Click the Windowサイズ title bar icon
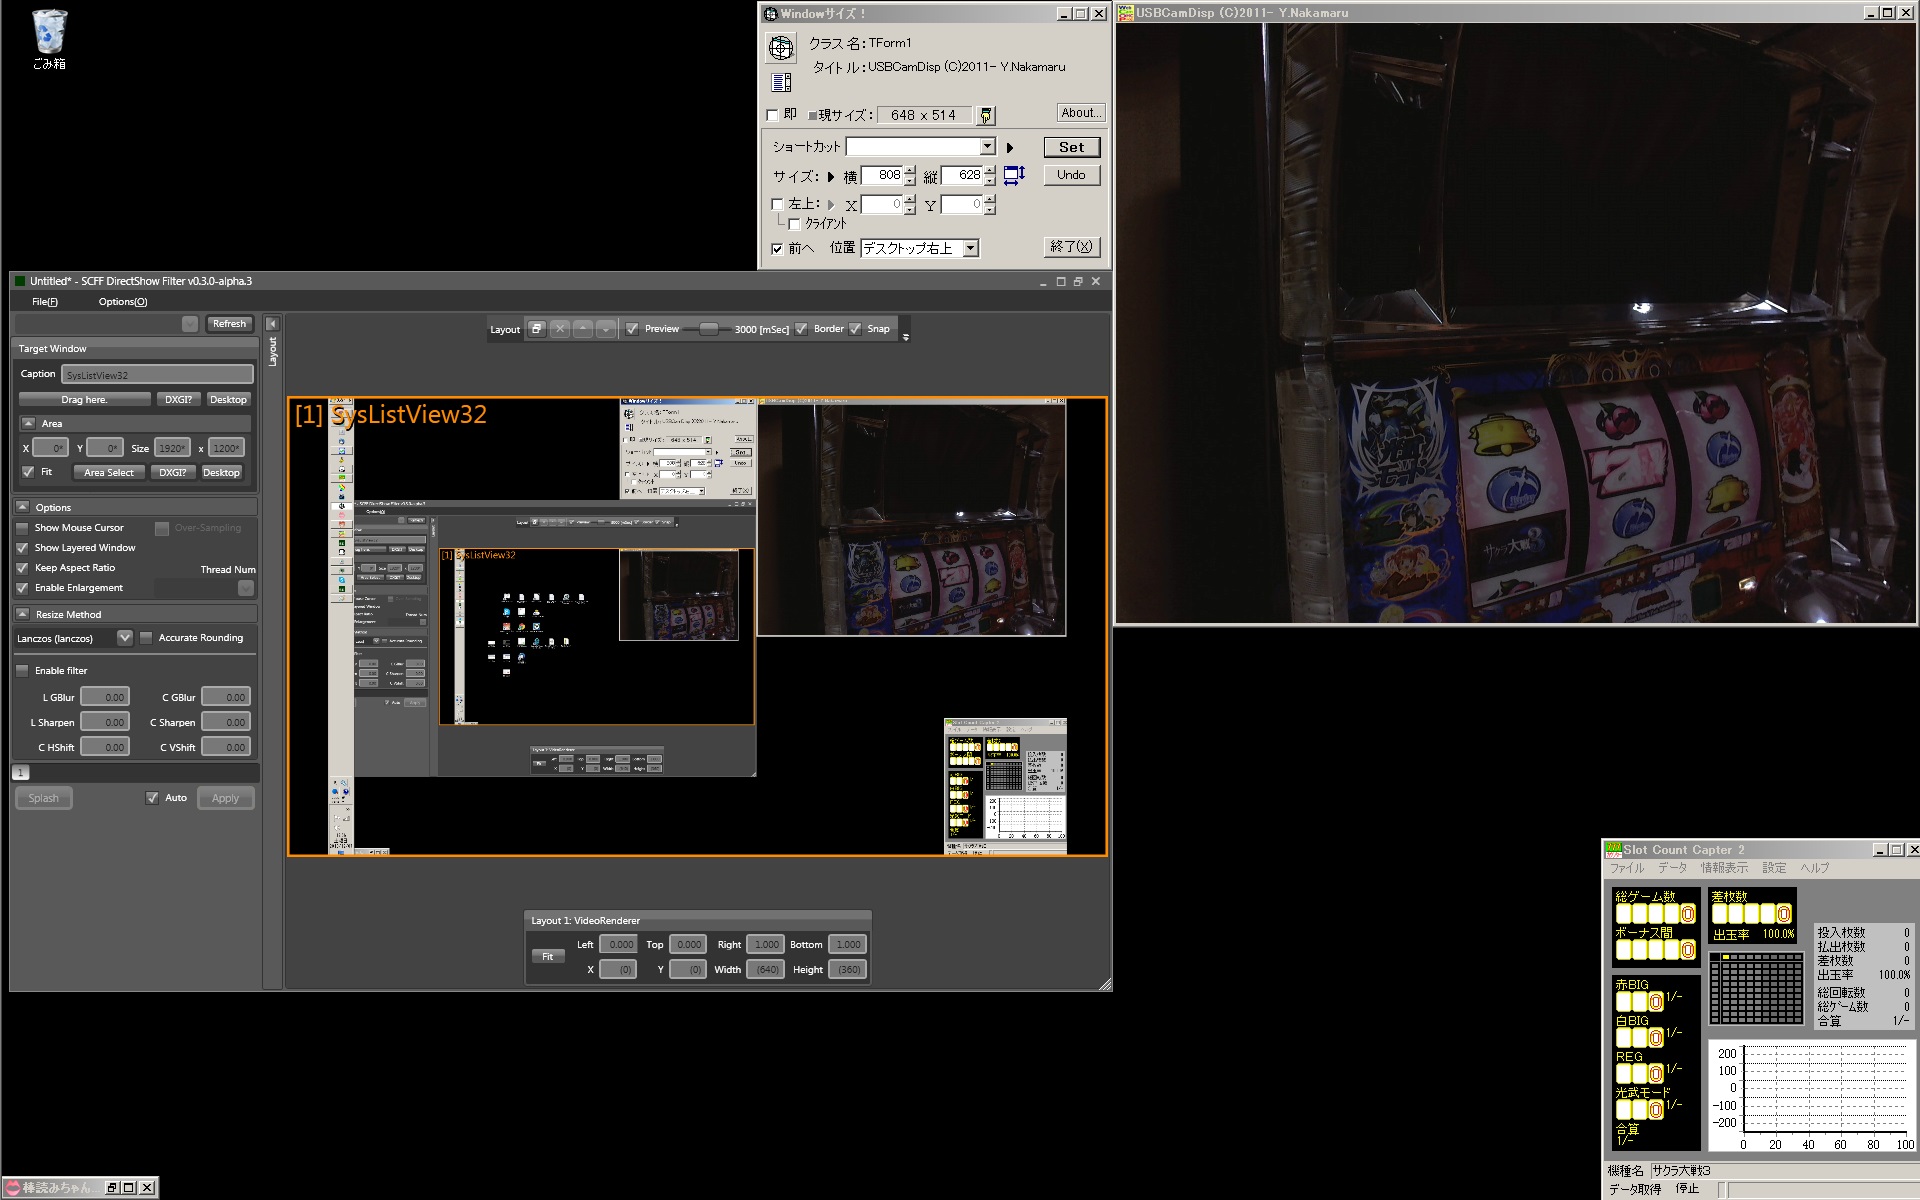Image resolution: width=1920 pixels, height=1200 pixels. [770, 14]
